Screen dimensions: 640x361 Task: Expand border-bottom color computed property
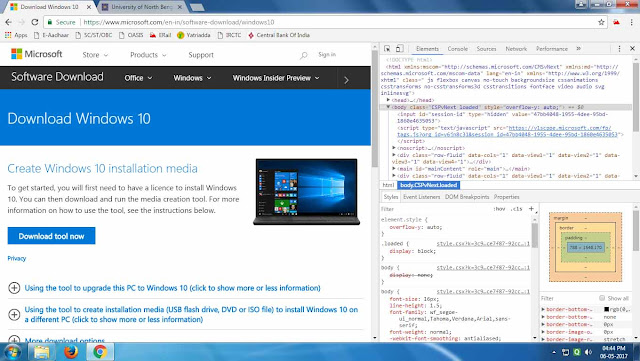point(543,310)
